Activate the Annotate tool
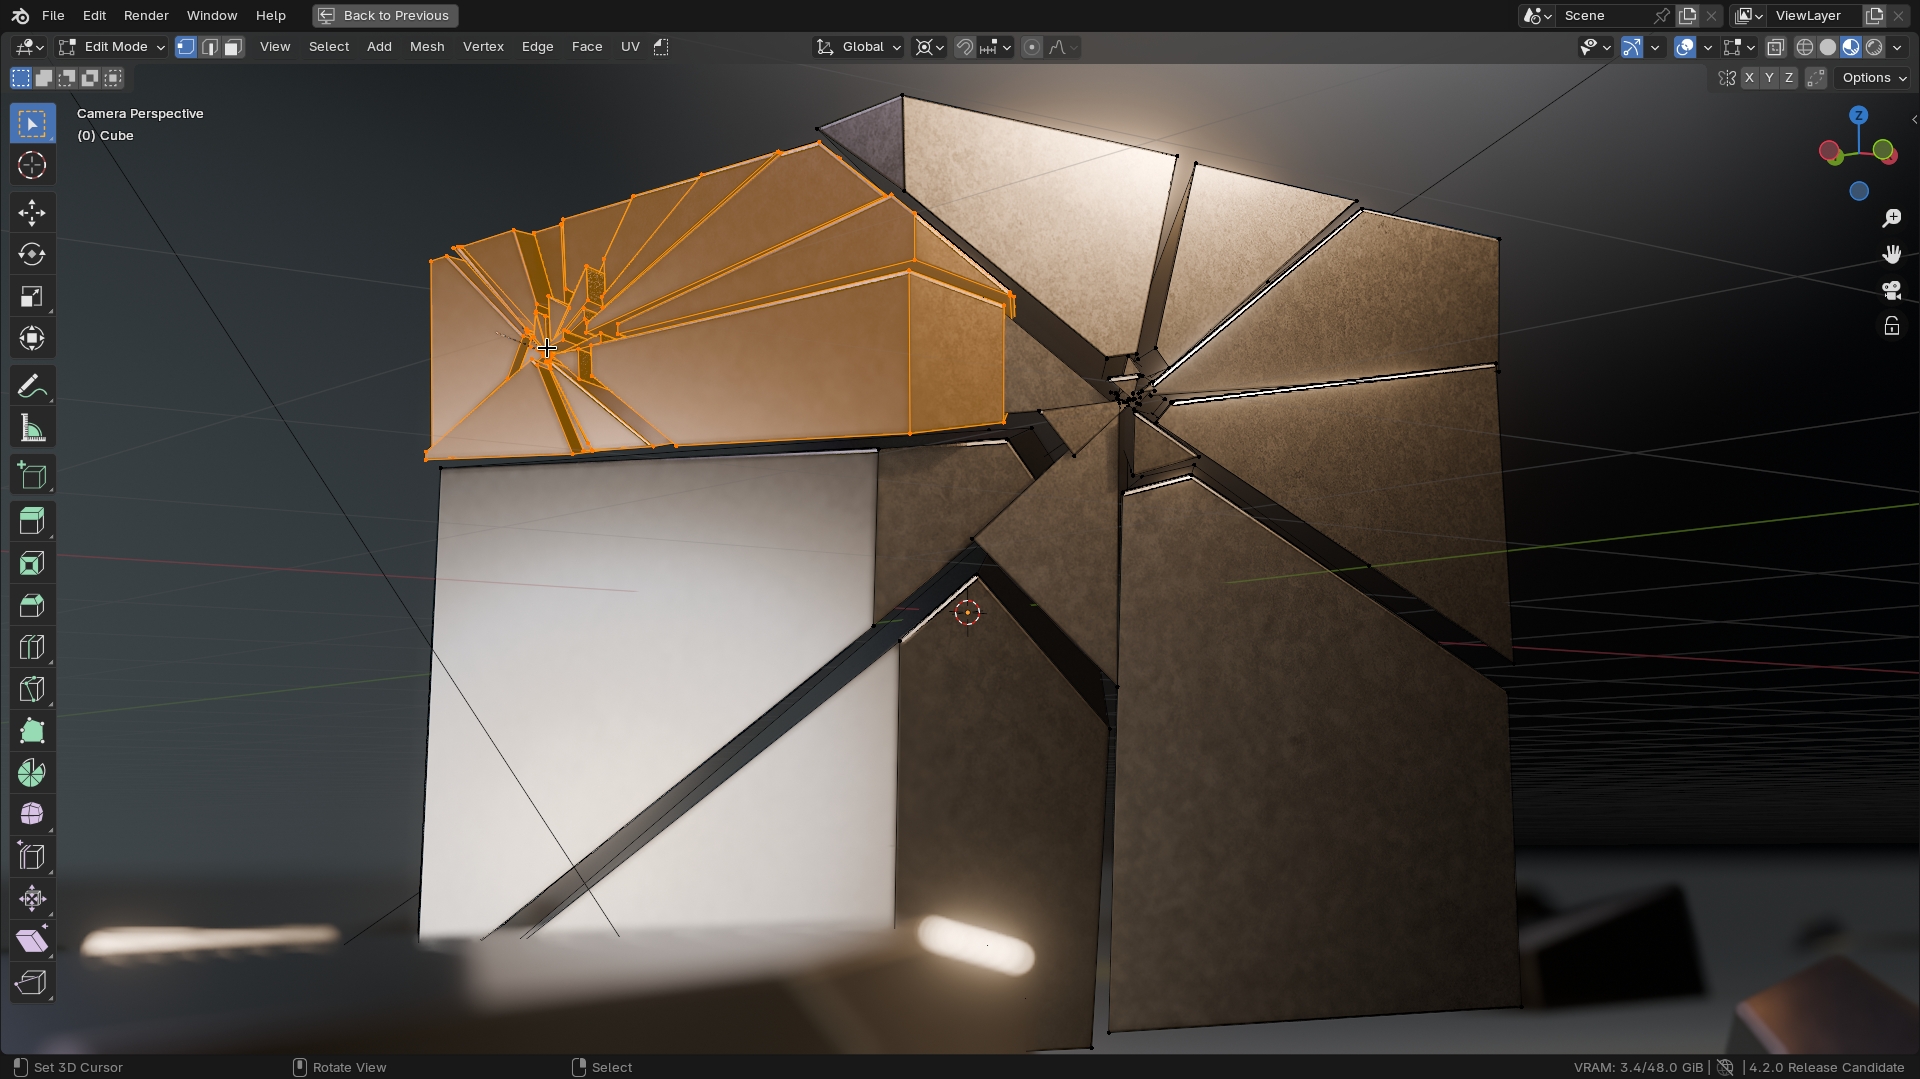 click(x=32, y=385)
